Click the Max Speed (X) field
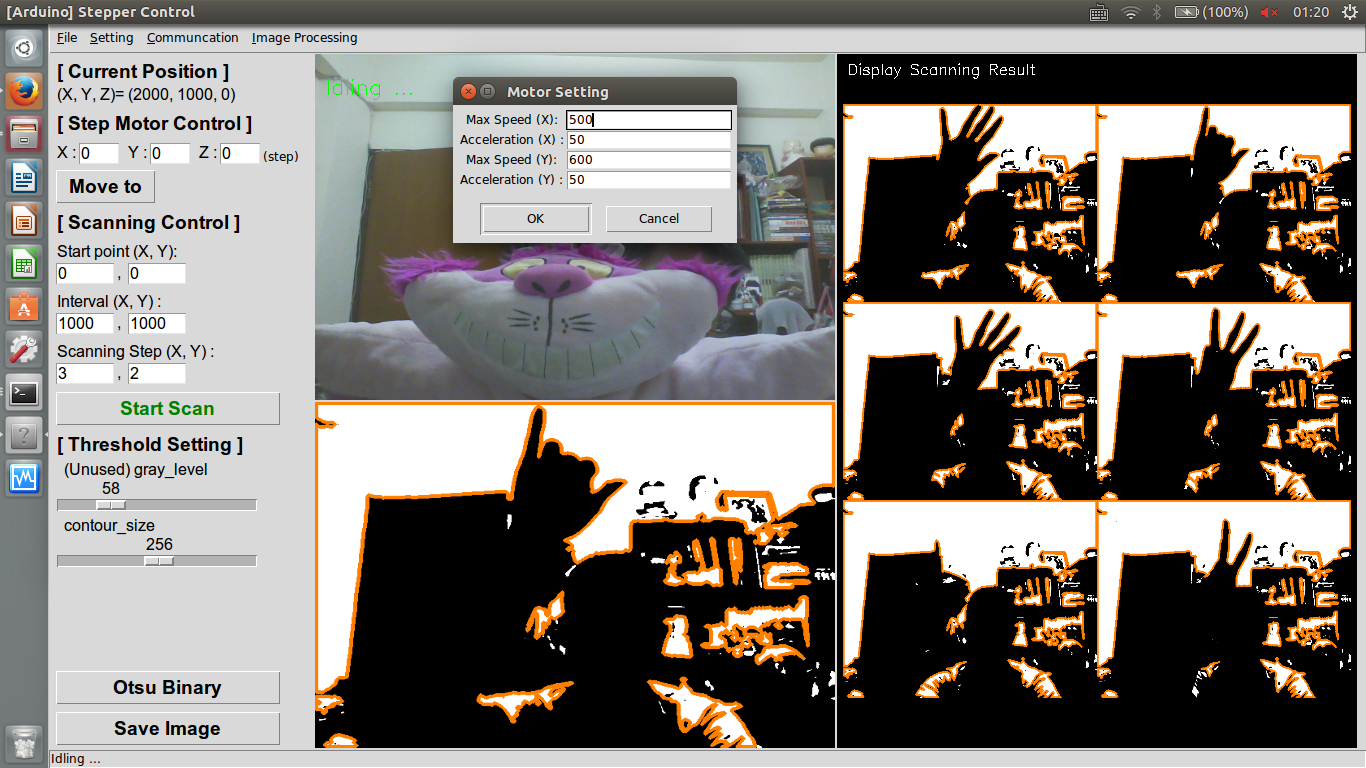 (x=649, y=120)
